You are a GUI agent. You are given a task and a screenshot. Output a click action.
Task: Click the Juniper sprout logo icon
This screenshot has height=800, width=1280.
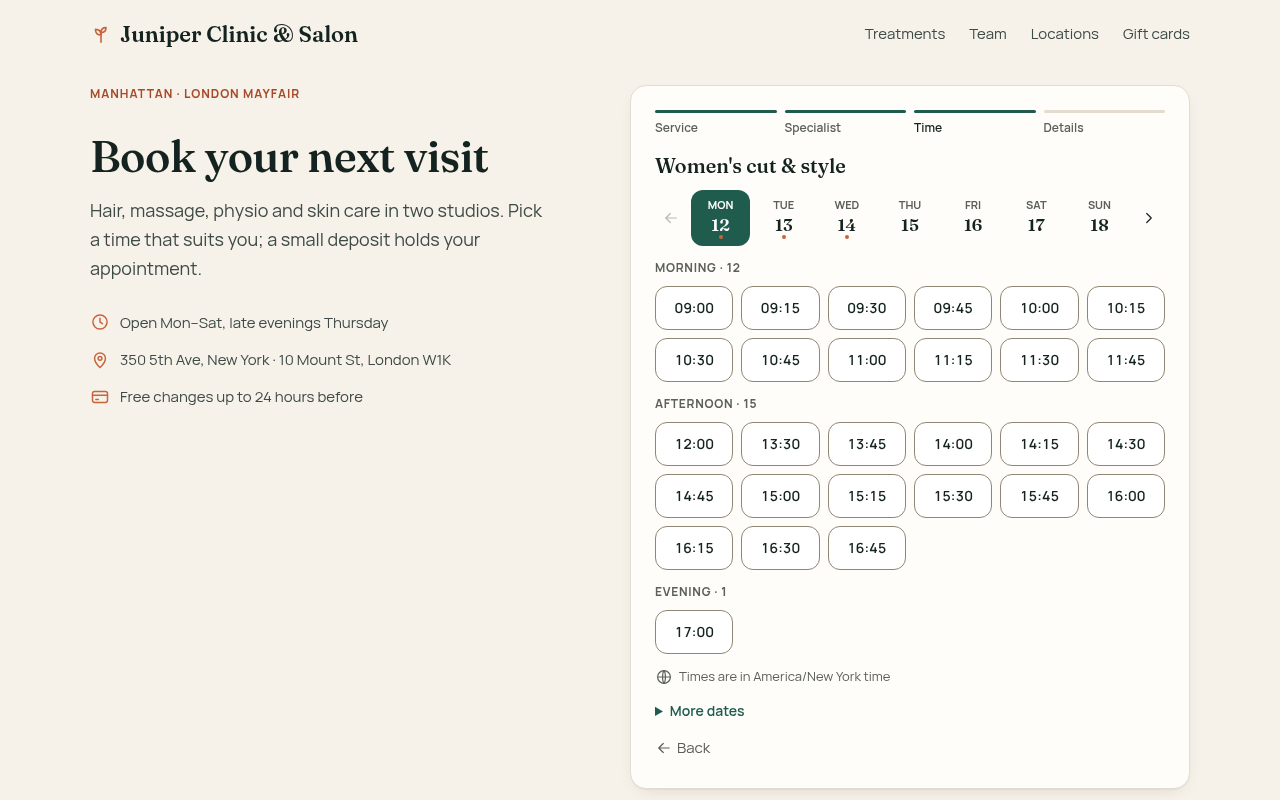[x=100, y=35]
